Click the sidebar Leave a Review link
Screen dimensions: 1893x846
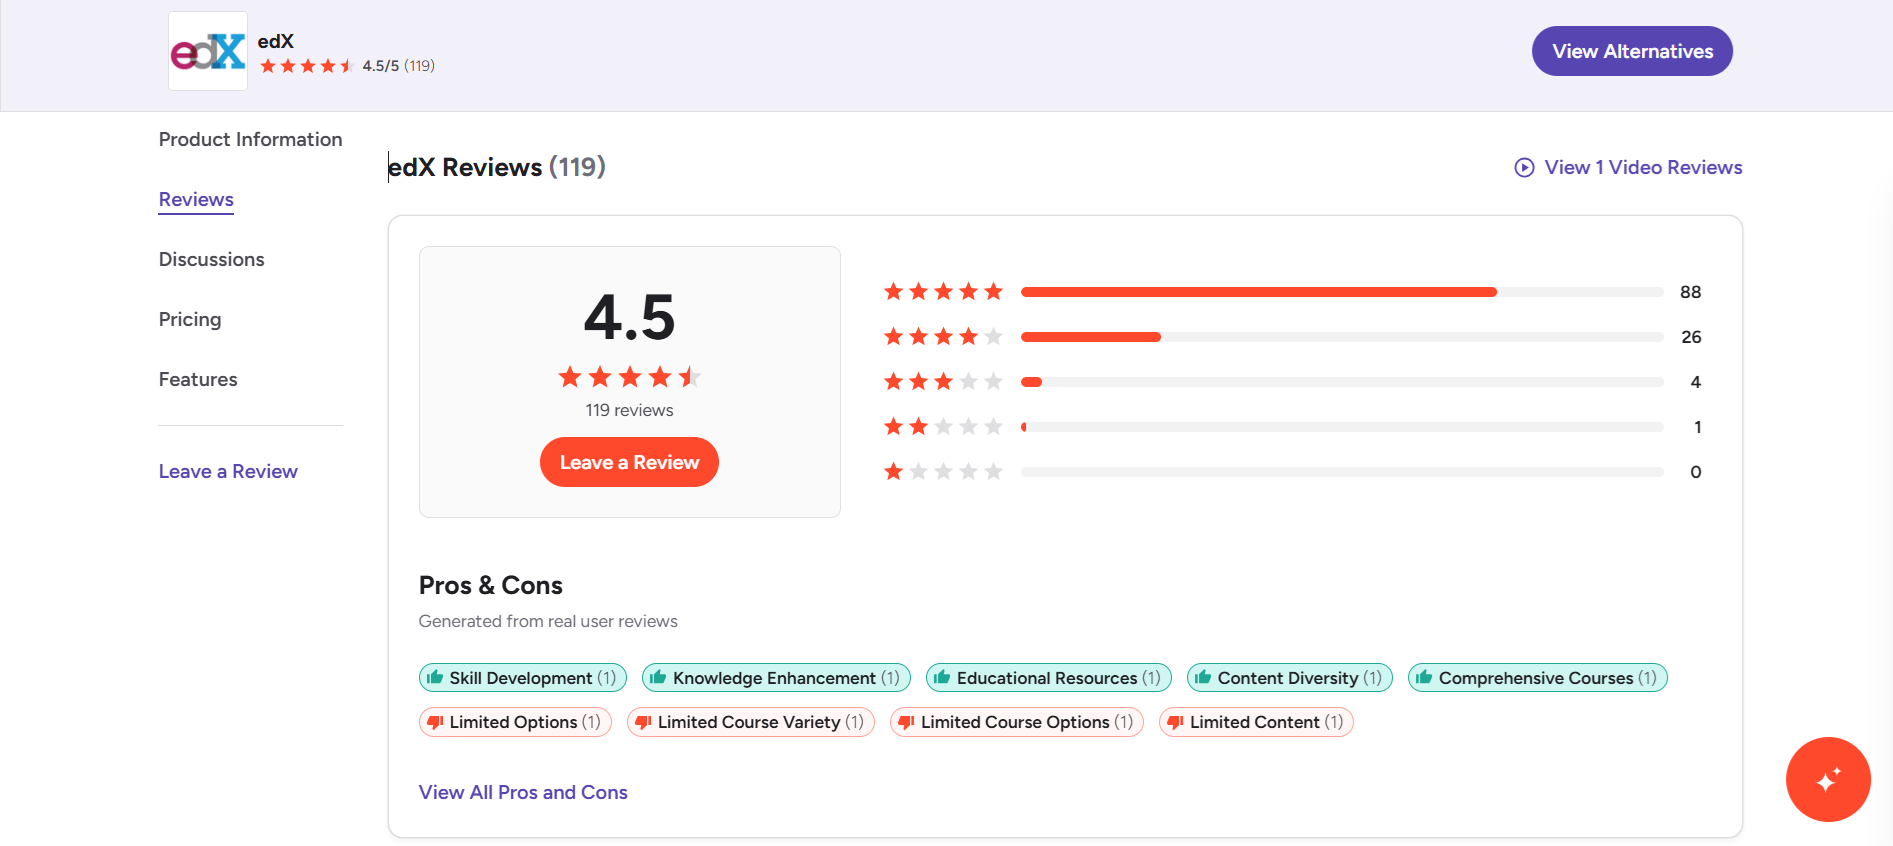tap(228, 471)
